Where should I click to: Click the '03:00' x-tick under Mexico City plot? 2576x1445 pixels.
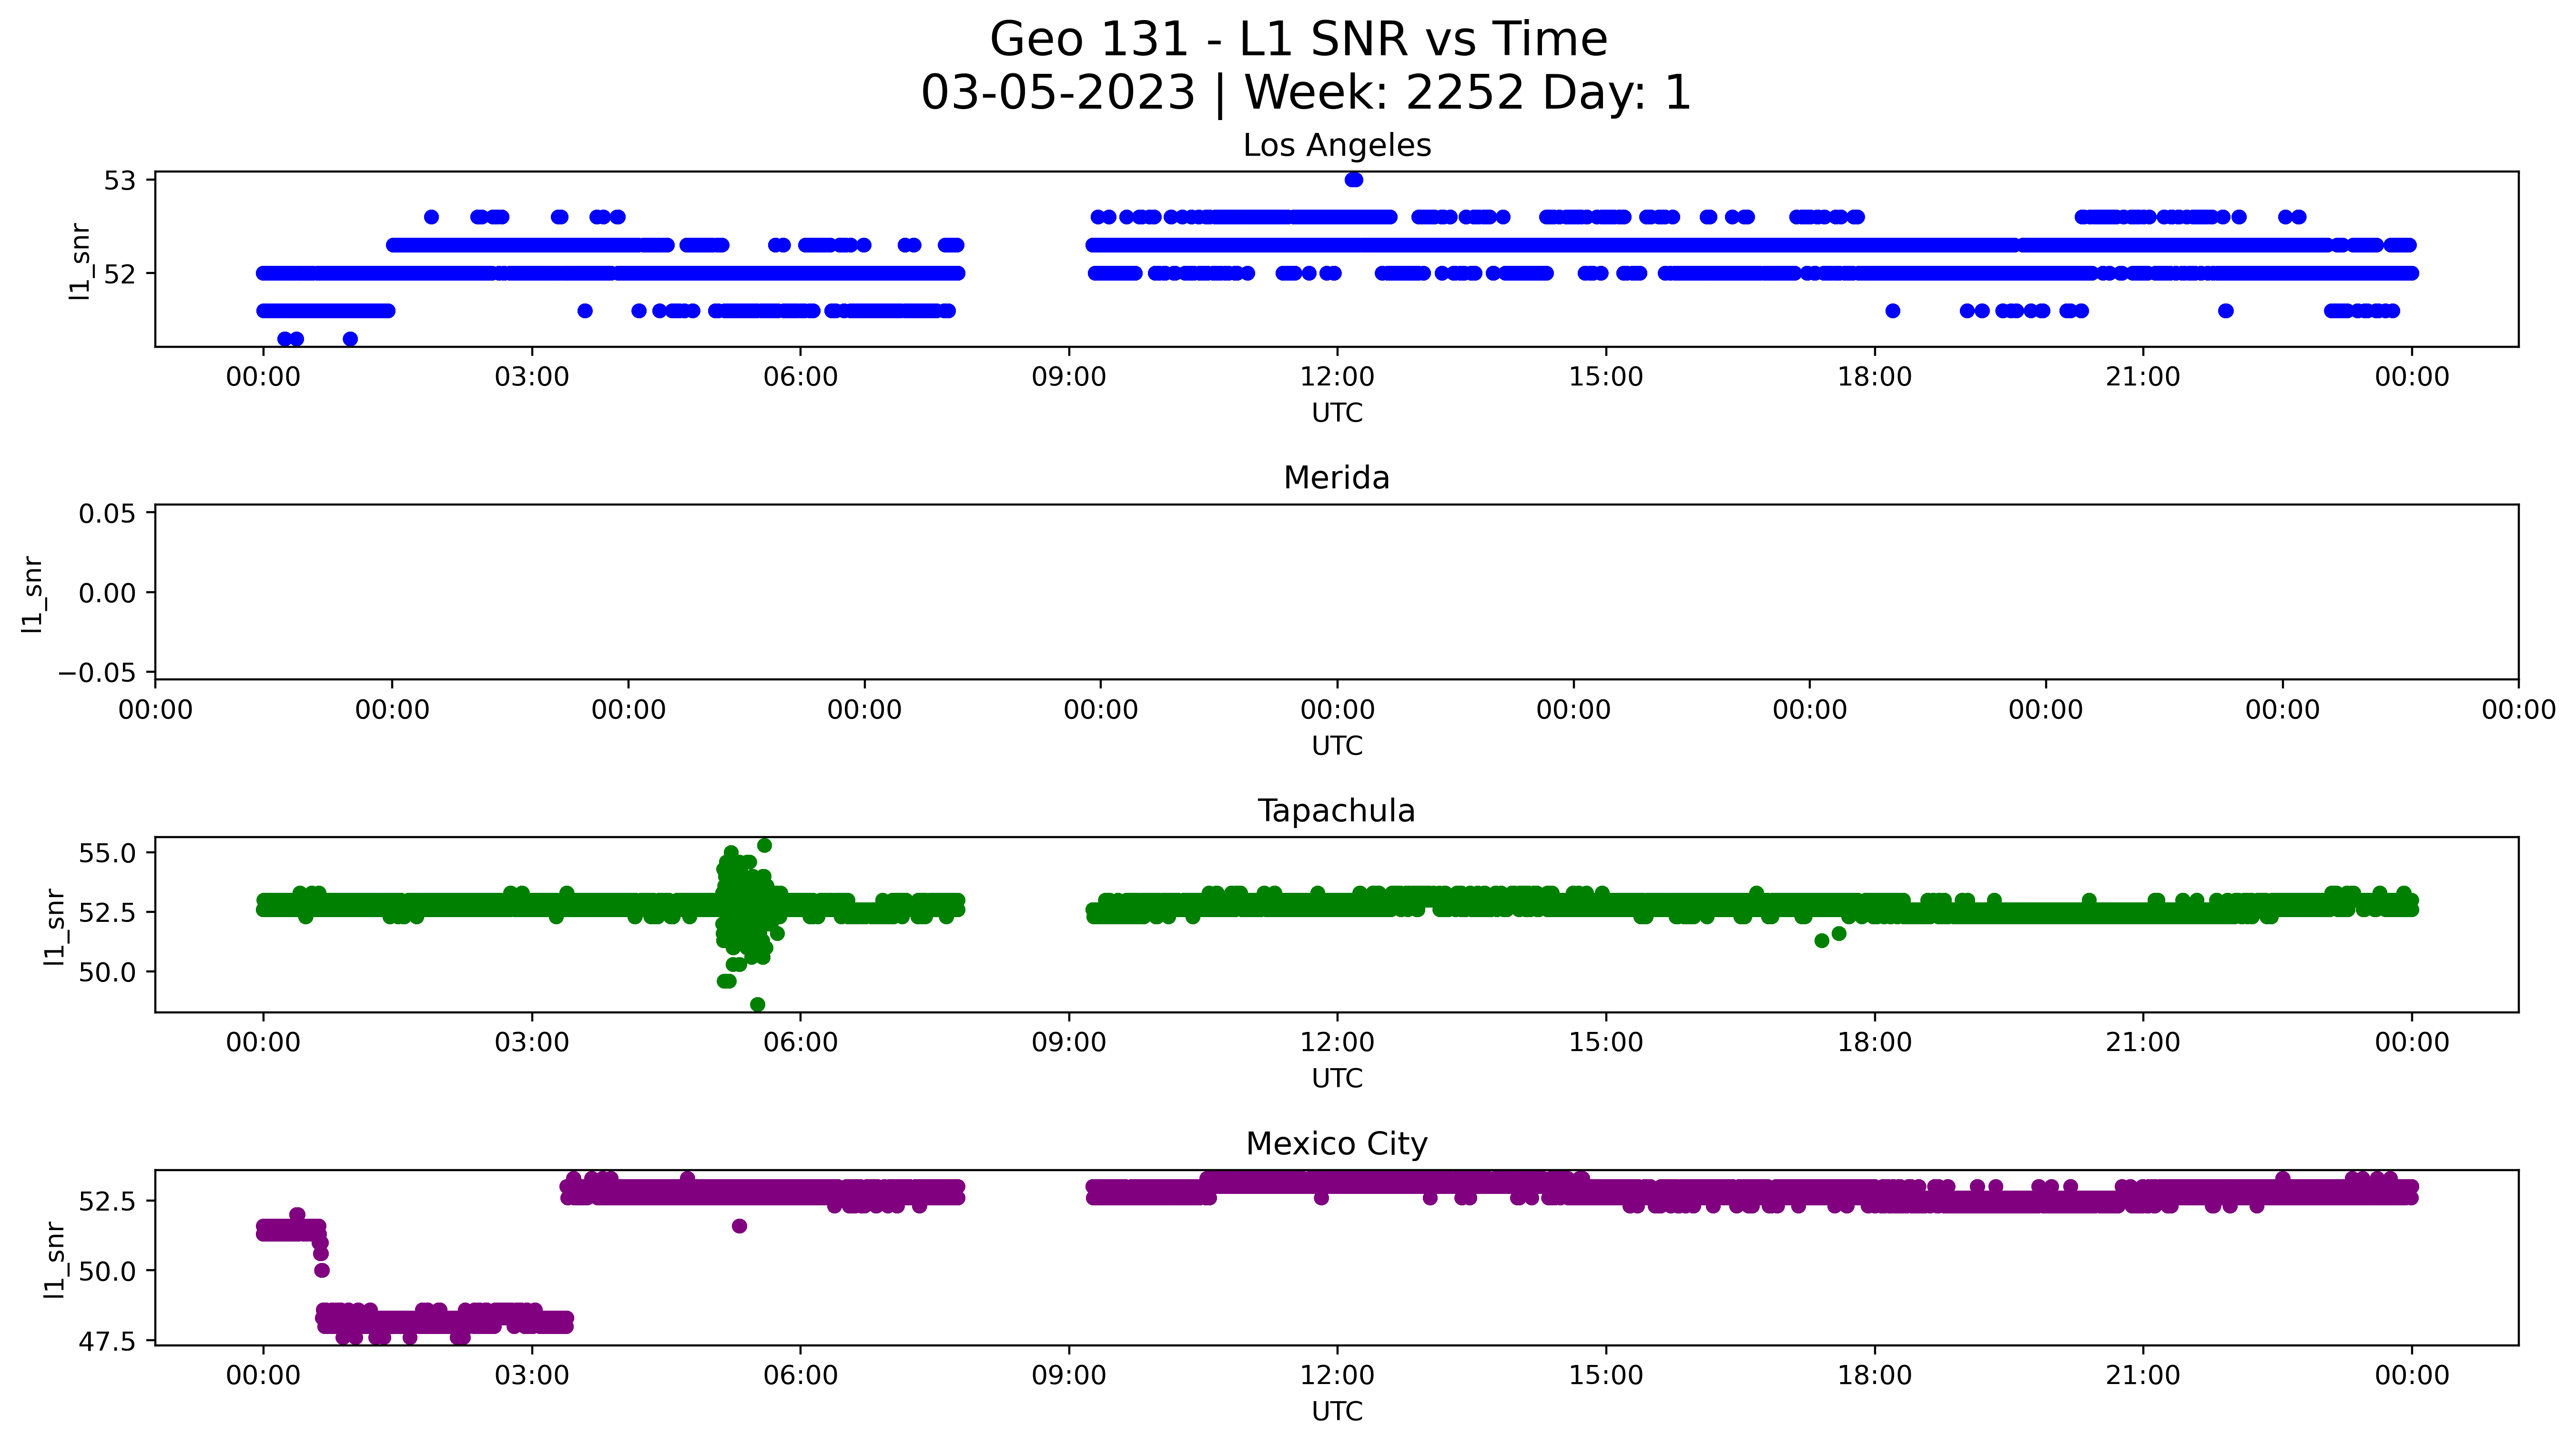(x=532, y=1376)
